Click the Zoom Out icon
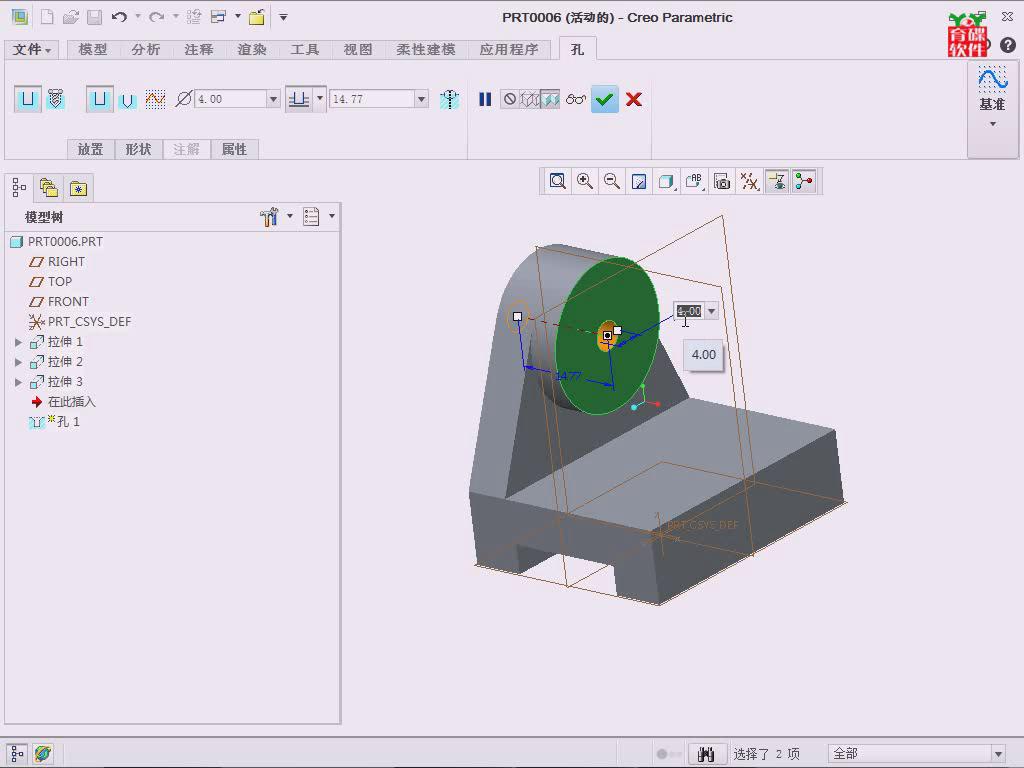Screen dimensions: 1024x768 pos(612,182)
